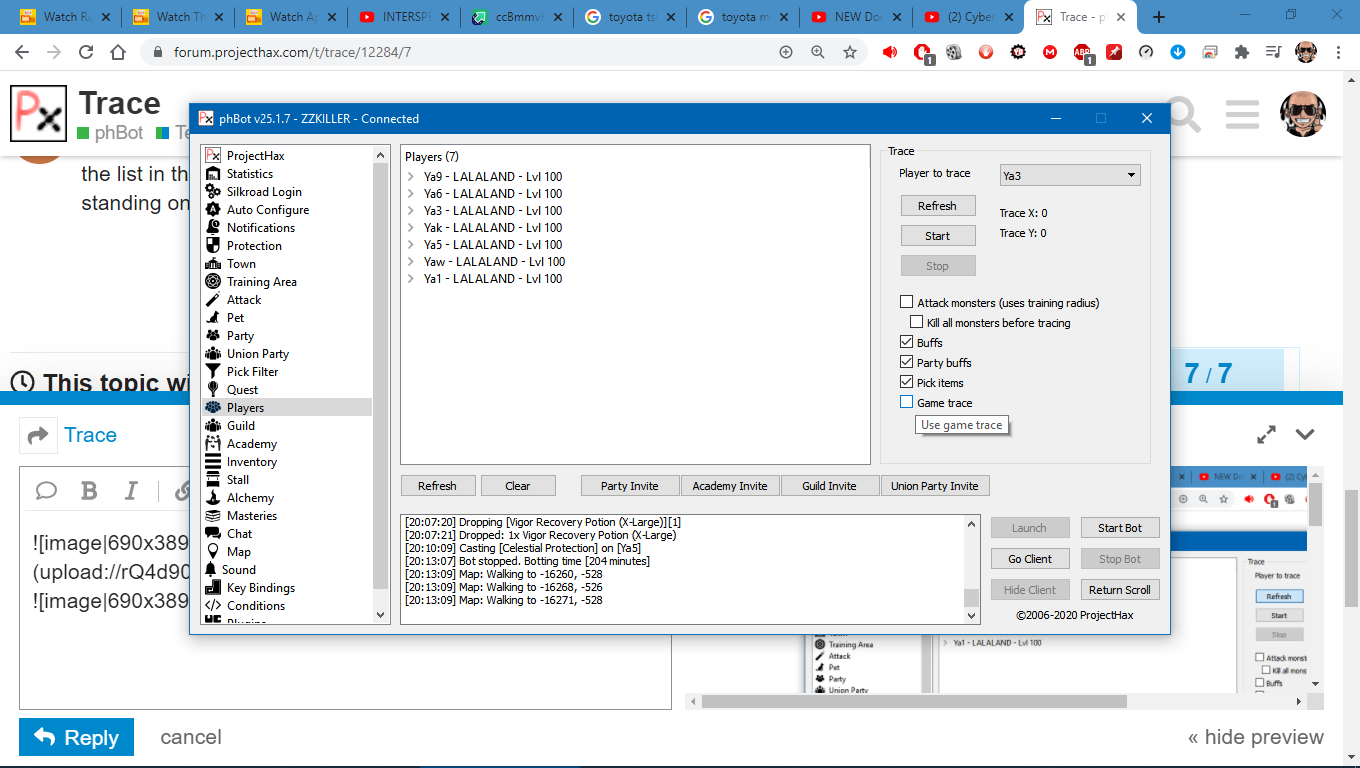The width and height of the screenshot is (1360, 768).
Task: Open the Silkroad Login section icon
Action: pos(212,192)
